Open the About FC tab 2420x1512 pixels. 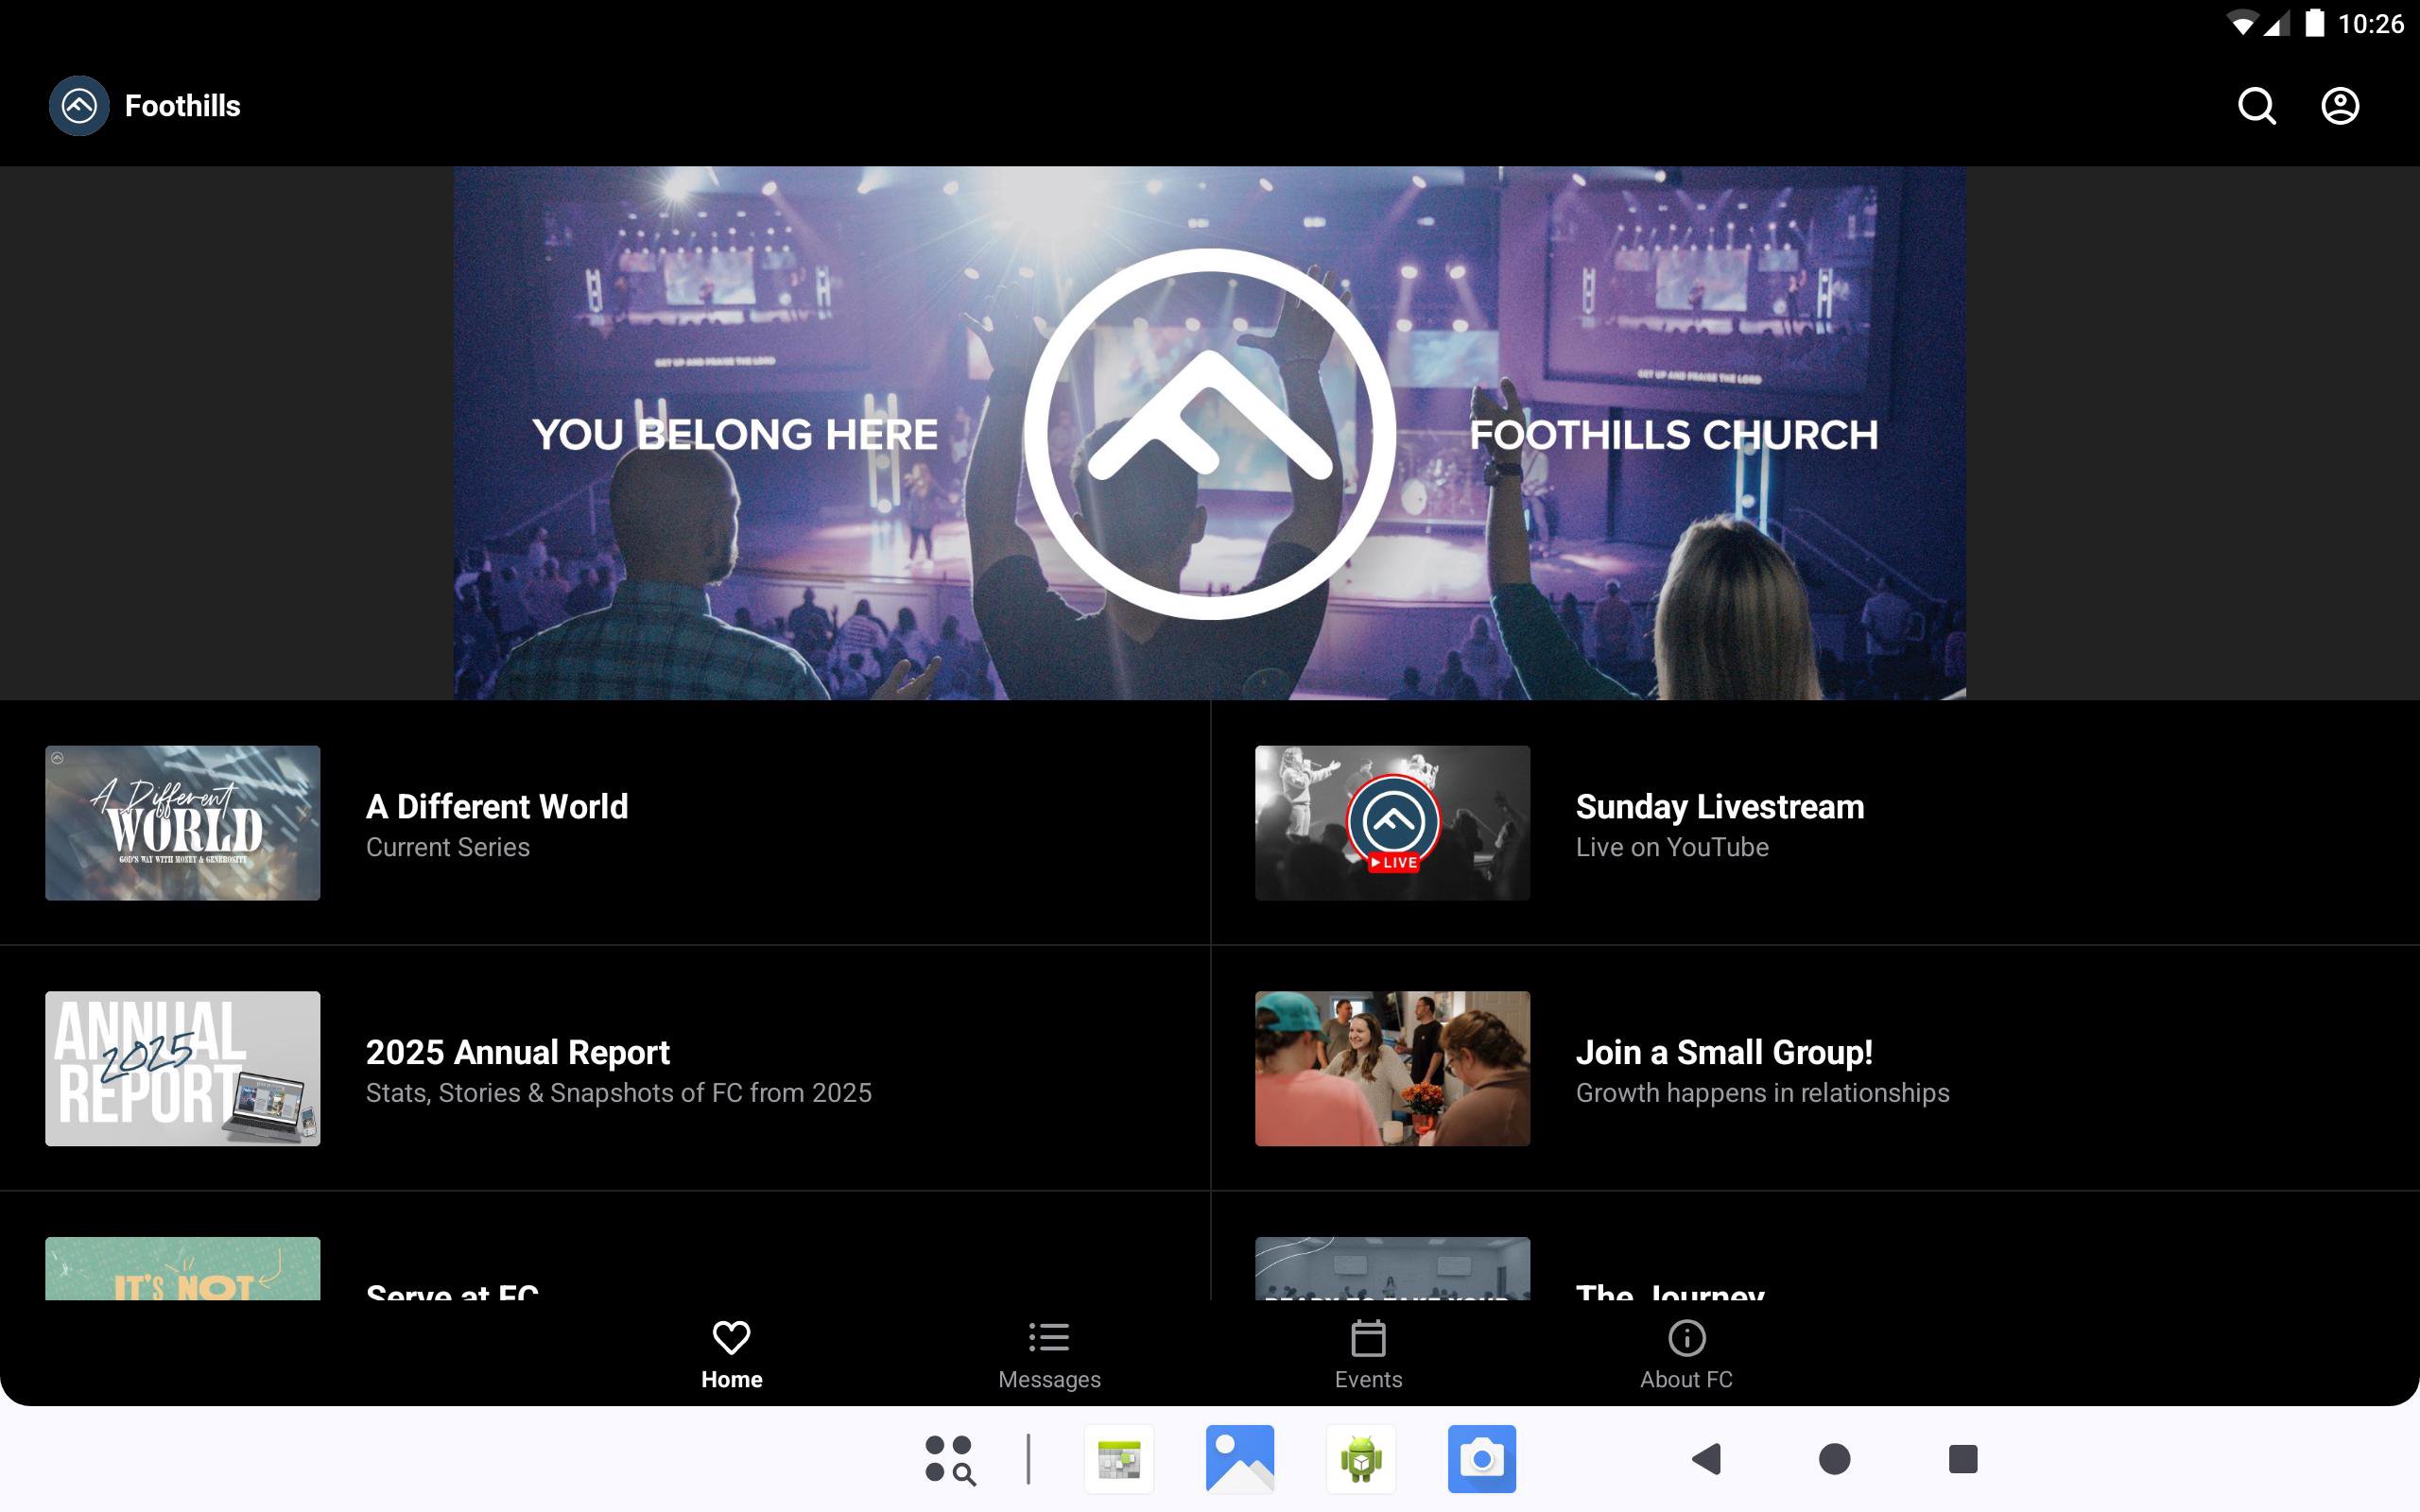1686,1354
